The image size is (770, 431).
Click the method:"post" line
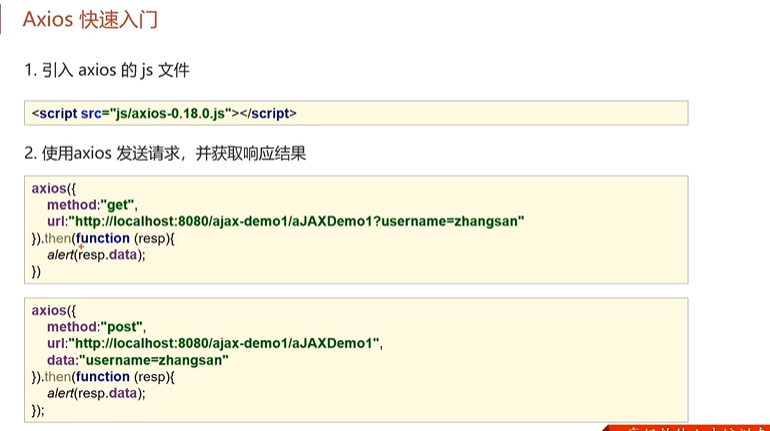point(96,327)
